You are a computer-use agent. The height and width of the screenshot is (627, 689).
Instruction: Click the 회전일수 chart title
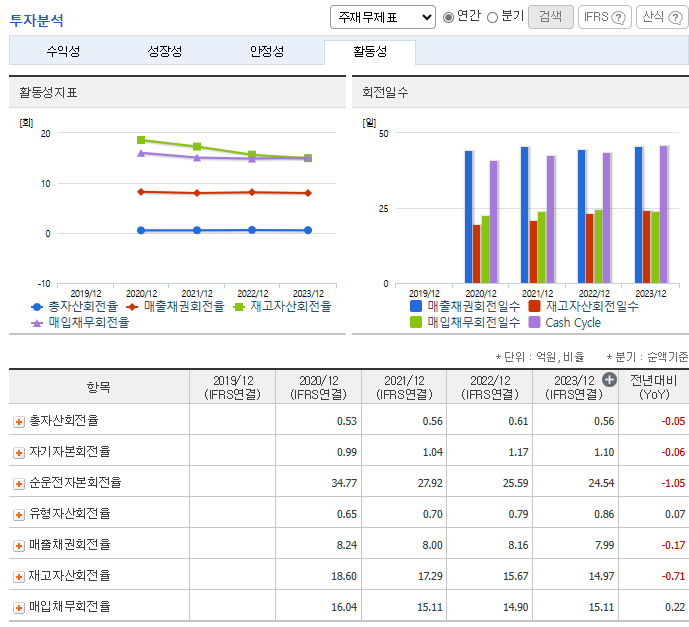(385, 92)
